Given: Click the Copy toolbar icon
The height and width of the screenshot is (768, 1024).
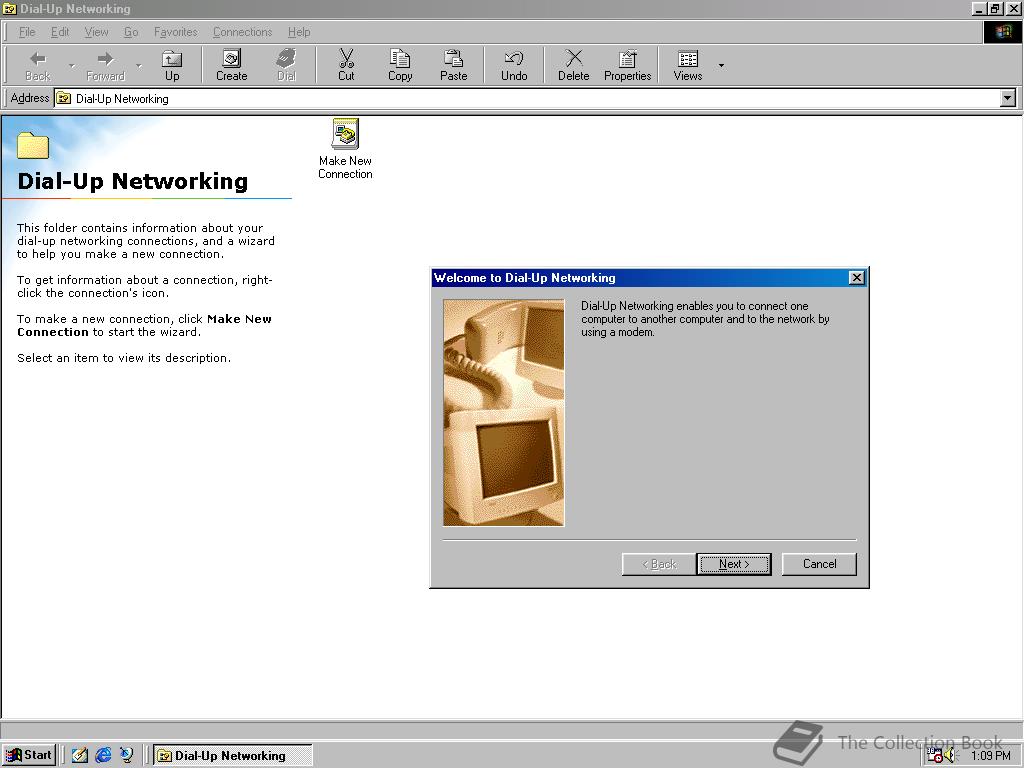Looking at the screenshot, I should pos(400,65).
